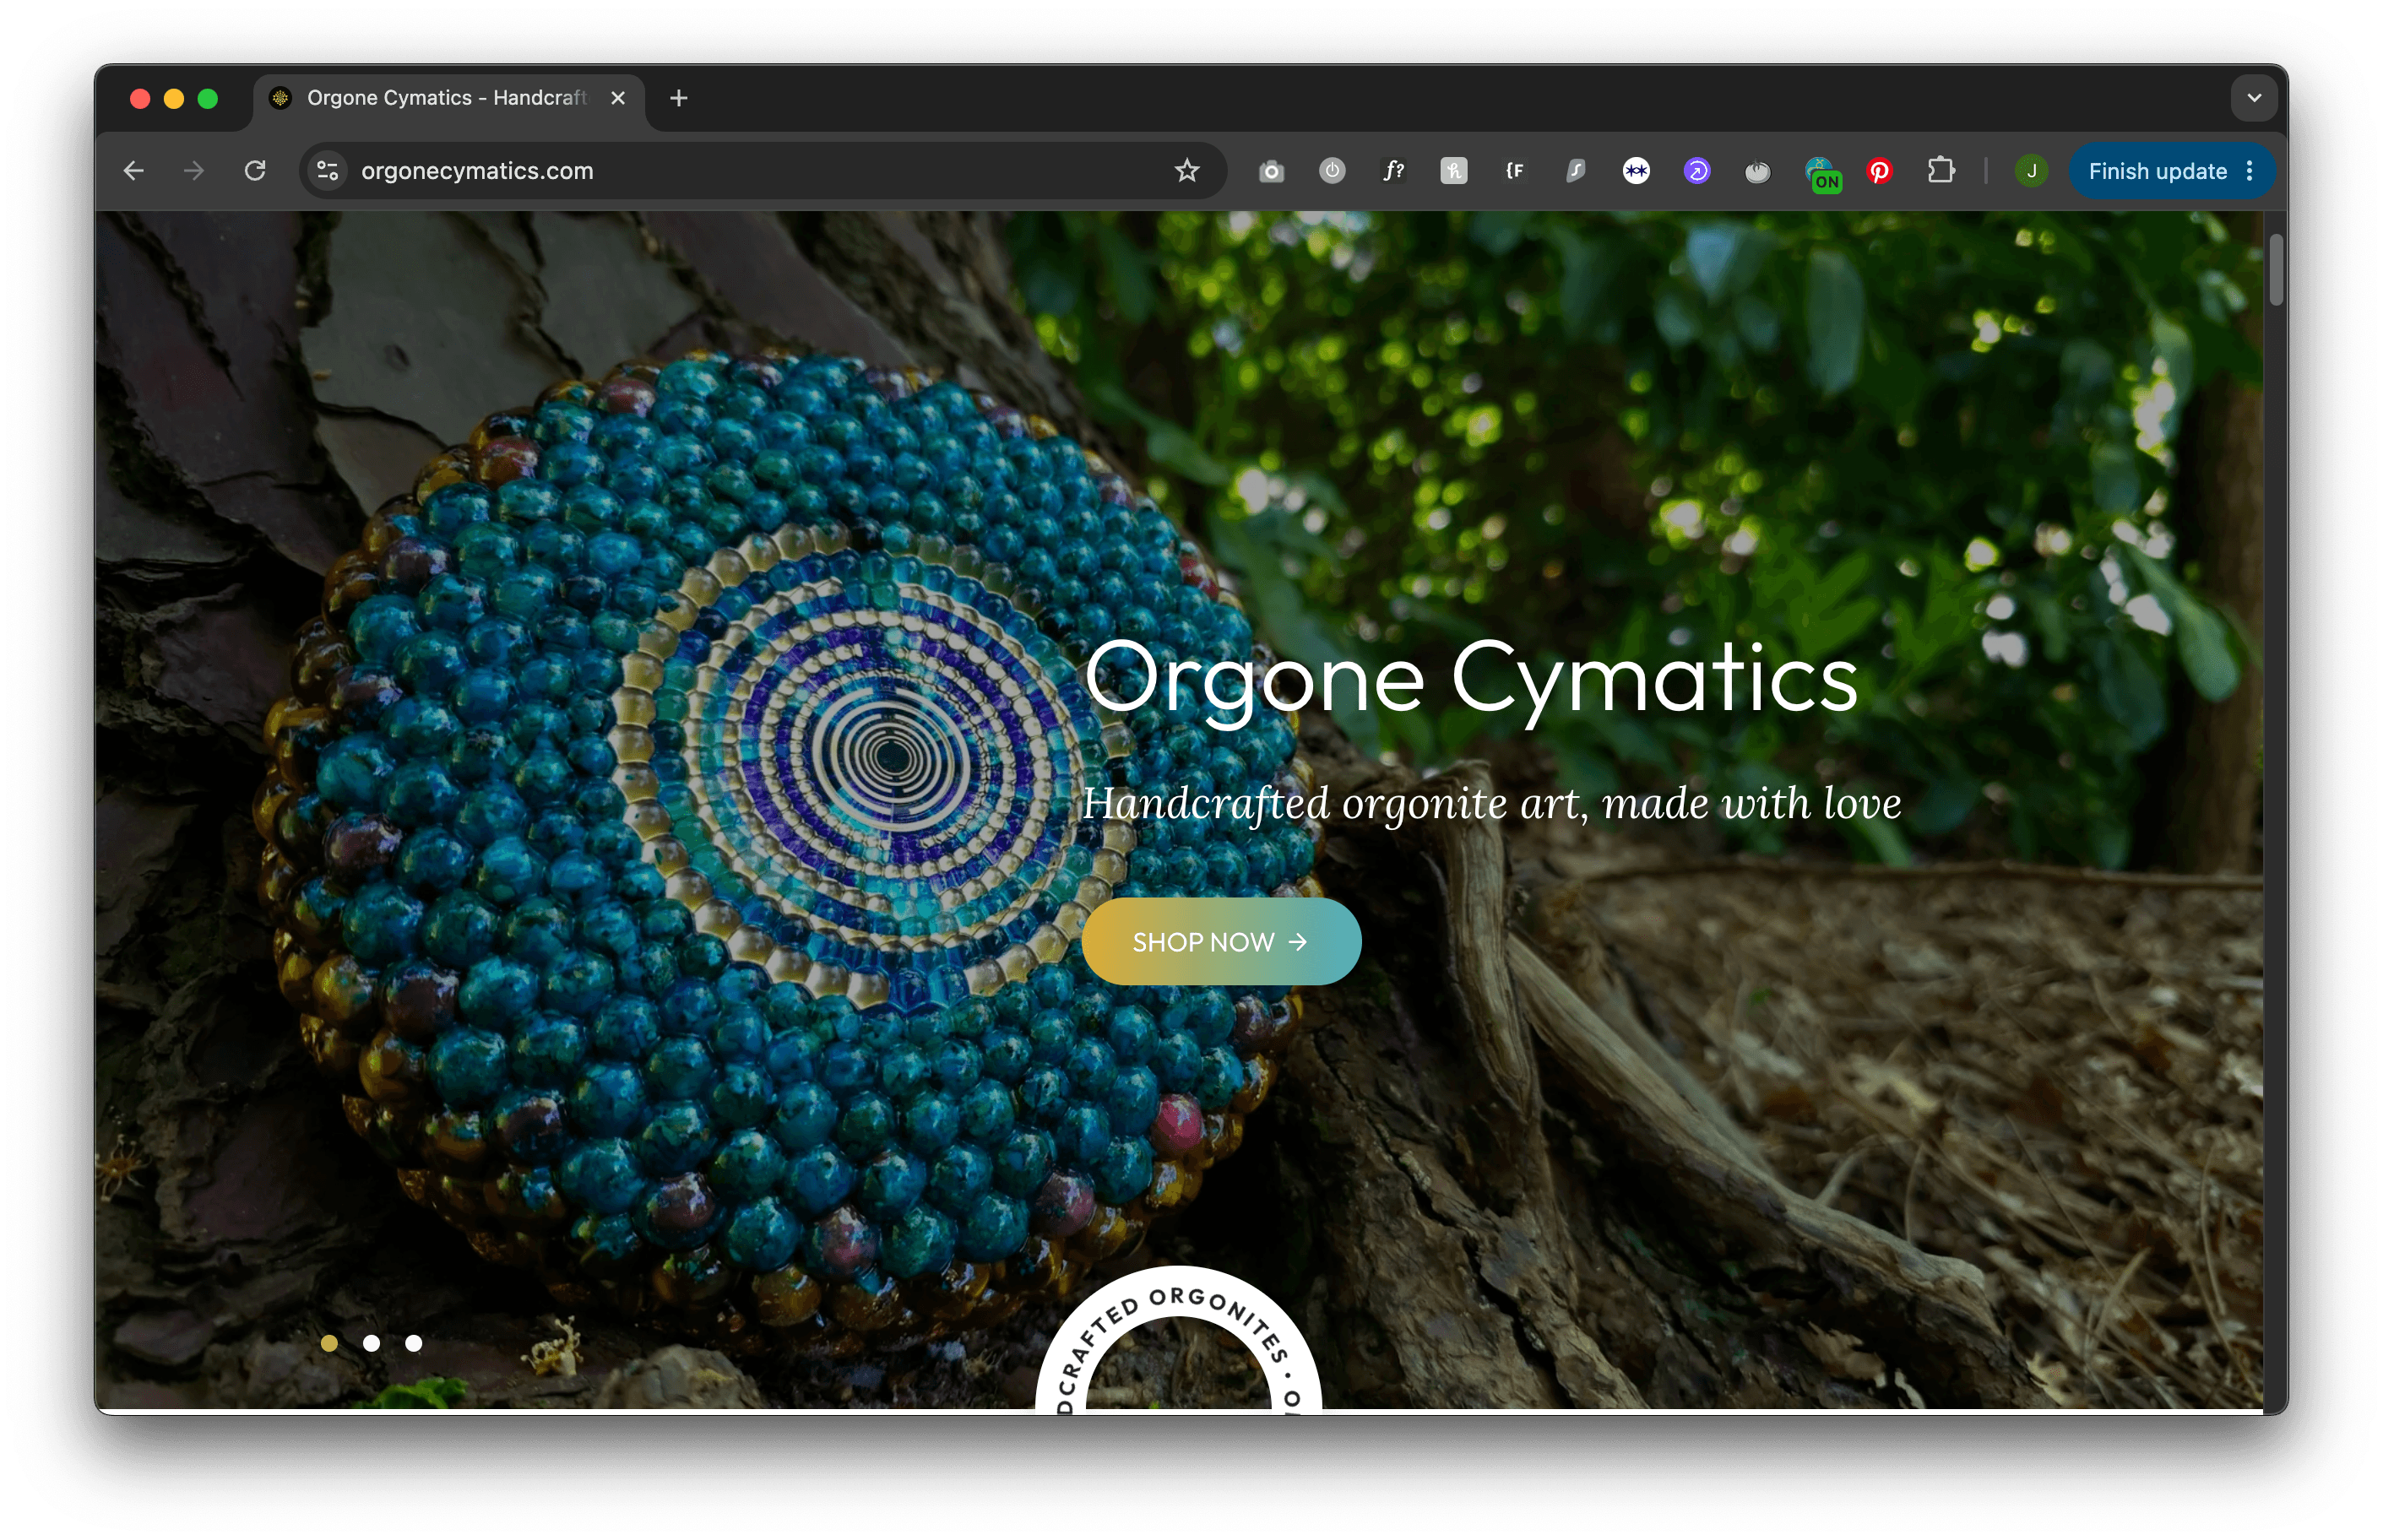This screenshot has height=1540, width=2383.
Task: Expand the tab search dropdown chevron
Action: pos(2253,98)
